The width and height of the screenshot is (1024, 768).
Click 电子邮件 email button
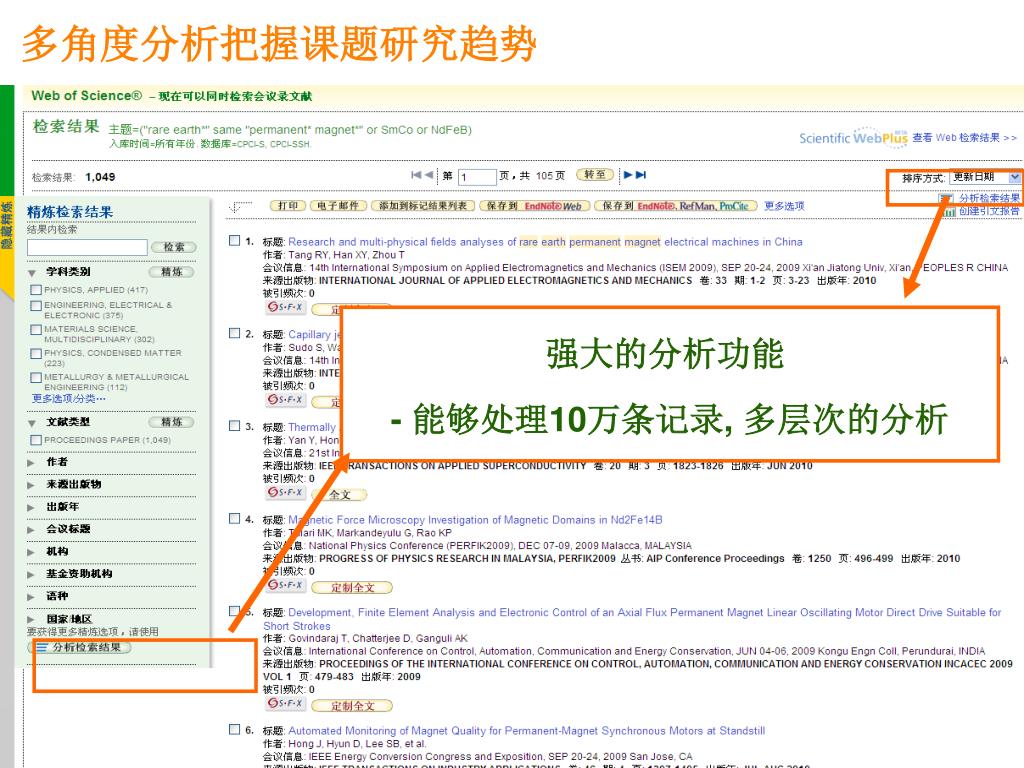click(x=338, y=206)
